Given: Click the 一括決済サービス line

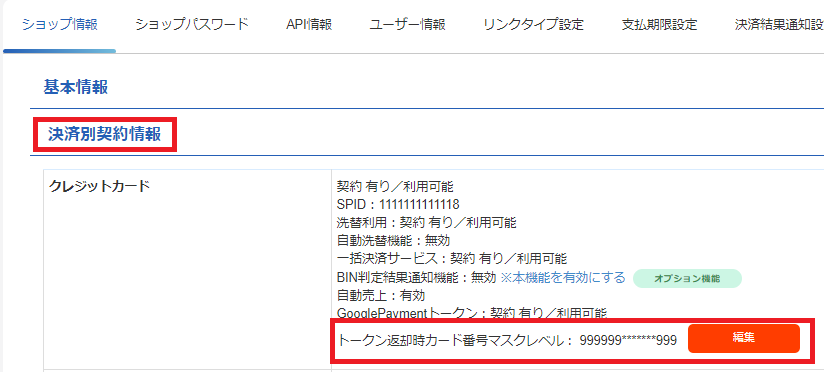Looking at the screenshot, I should click(x=452, y=259).
